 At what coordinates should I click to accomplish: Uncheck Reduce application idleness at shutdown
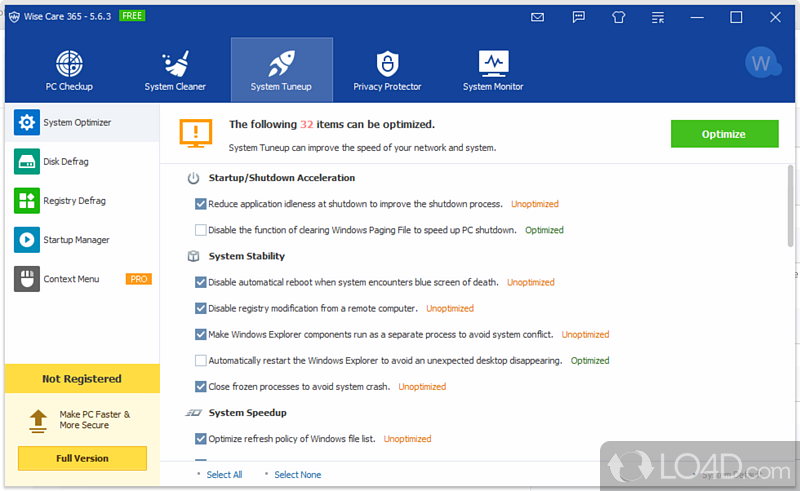point(201,204)
